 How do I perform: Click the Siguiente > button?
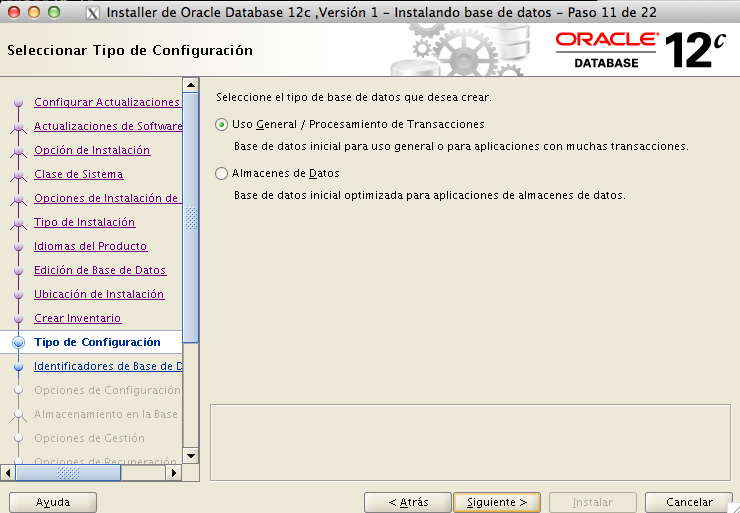click(x=496, y=502)
